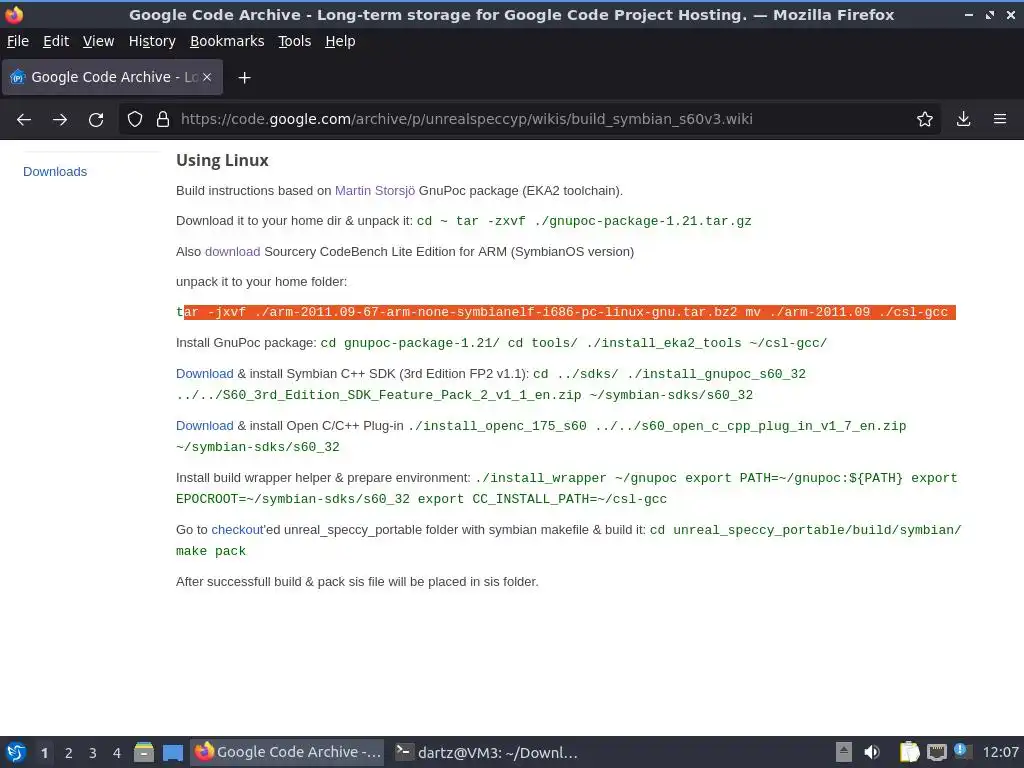The width and height of the screenshot is (1024, 768).
Task: Follow the Martin Storsjö link
Action: point(375,191)
